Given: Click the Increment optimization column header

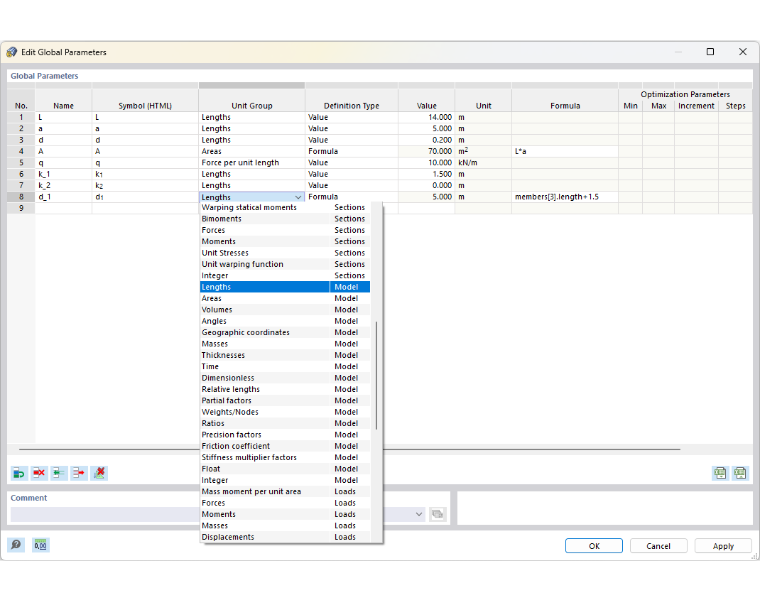Looking at the screenshot, I should tap(696, 106).
